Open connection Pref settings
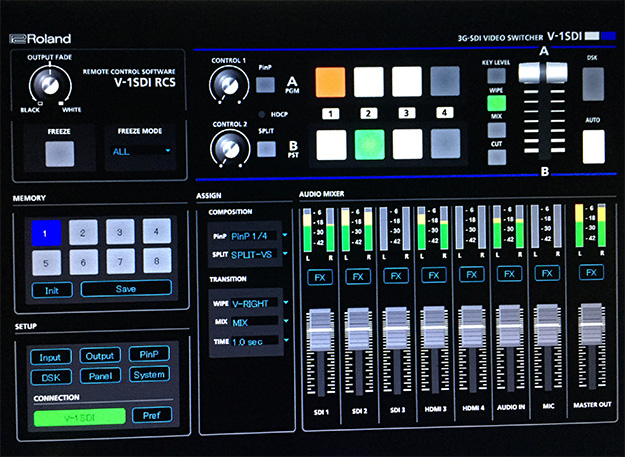Screen dimensions: 625x457 152,415
